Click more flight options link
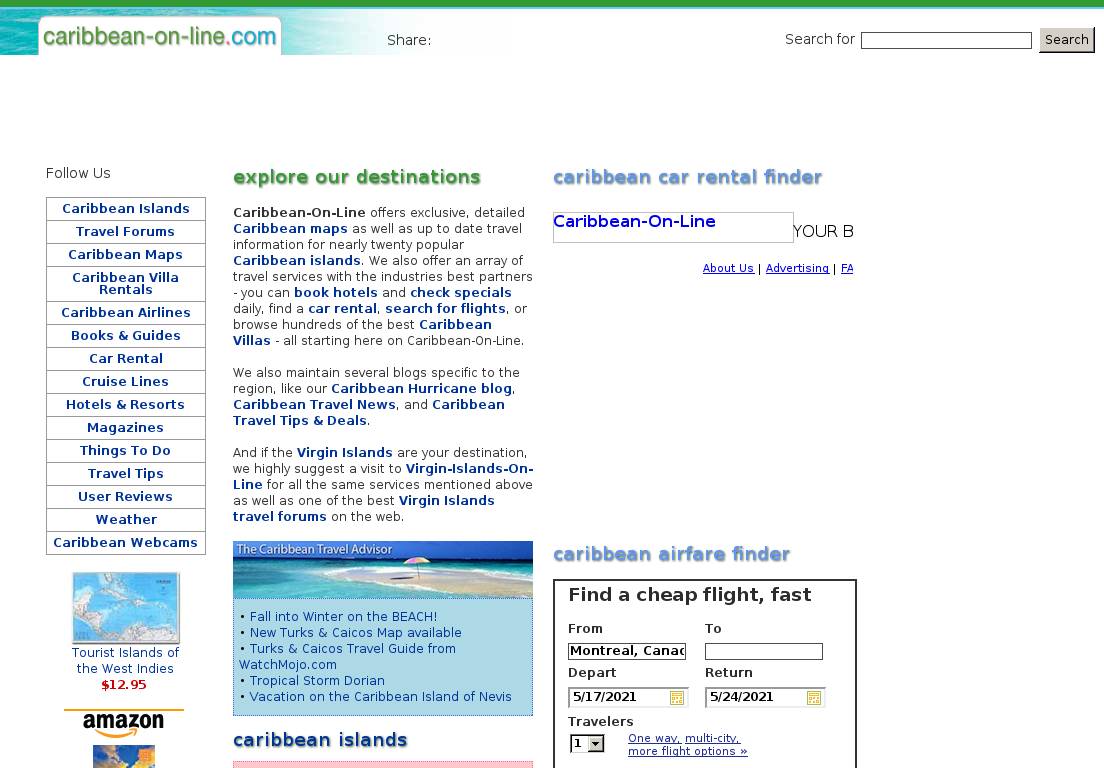 pos(687,751)
